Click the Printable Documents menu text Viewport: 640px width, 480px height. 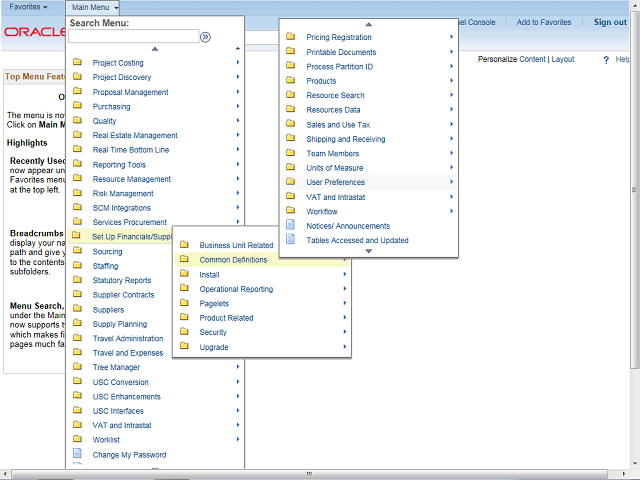pos(341,52)
